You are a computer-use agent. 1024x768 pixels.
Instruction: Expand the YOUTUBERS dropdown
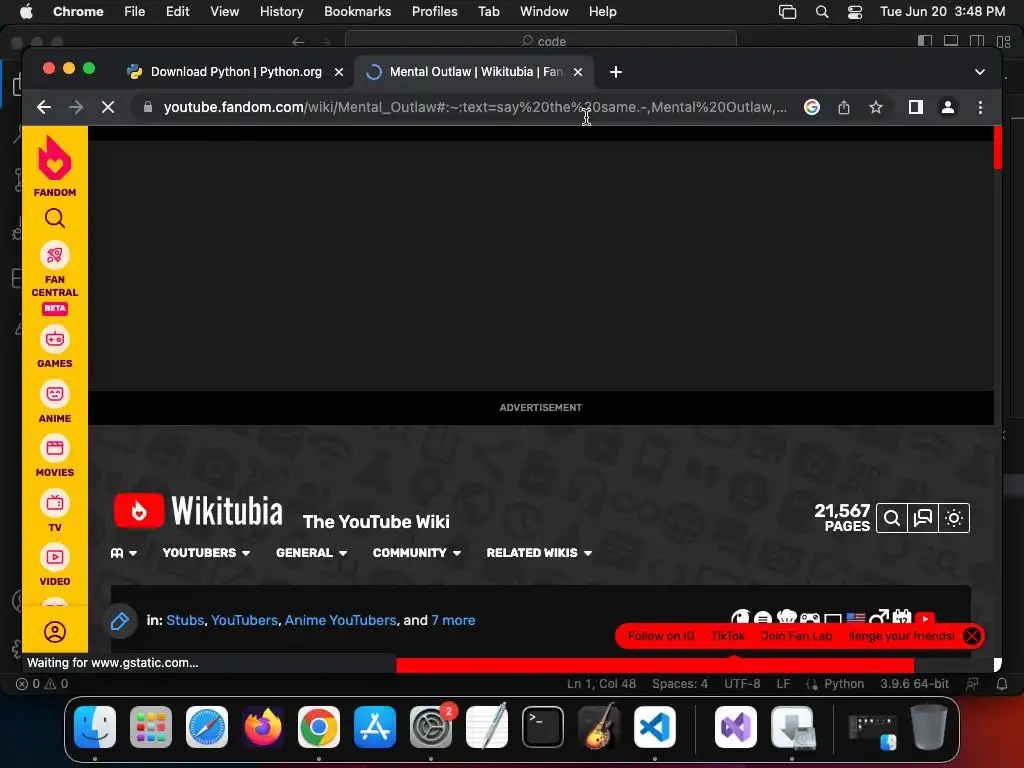tap(206, 552)
